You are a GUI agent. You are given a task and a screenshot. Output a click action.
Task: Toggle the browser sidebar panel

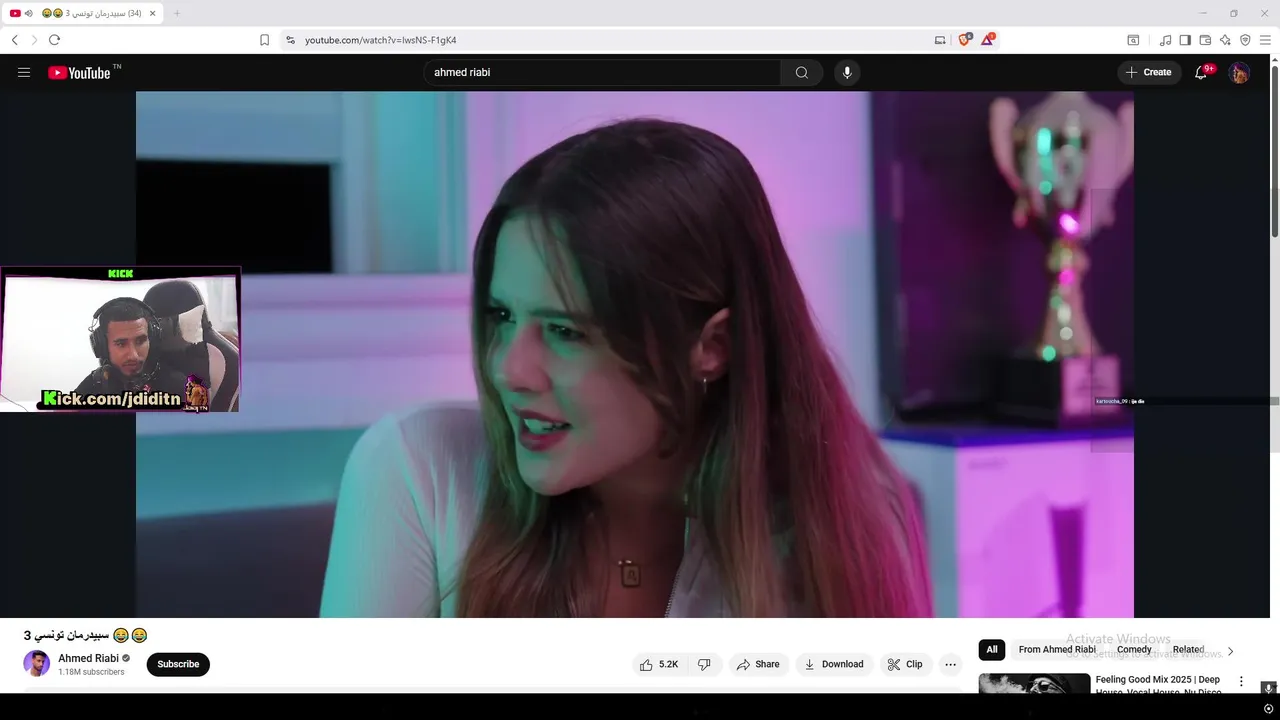click(1185, 40)
